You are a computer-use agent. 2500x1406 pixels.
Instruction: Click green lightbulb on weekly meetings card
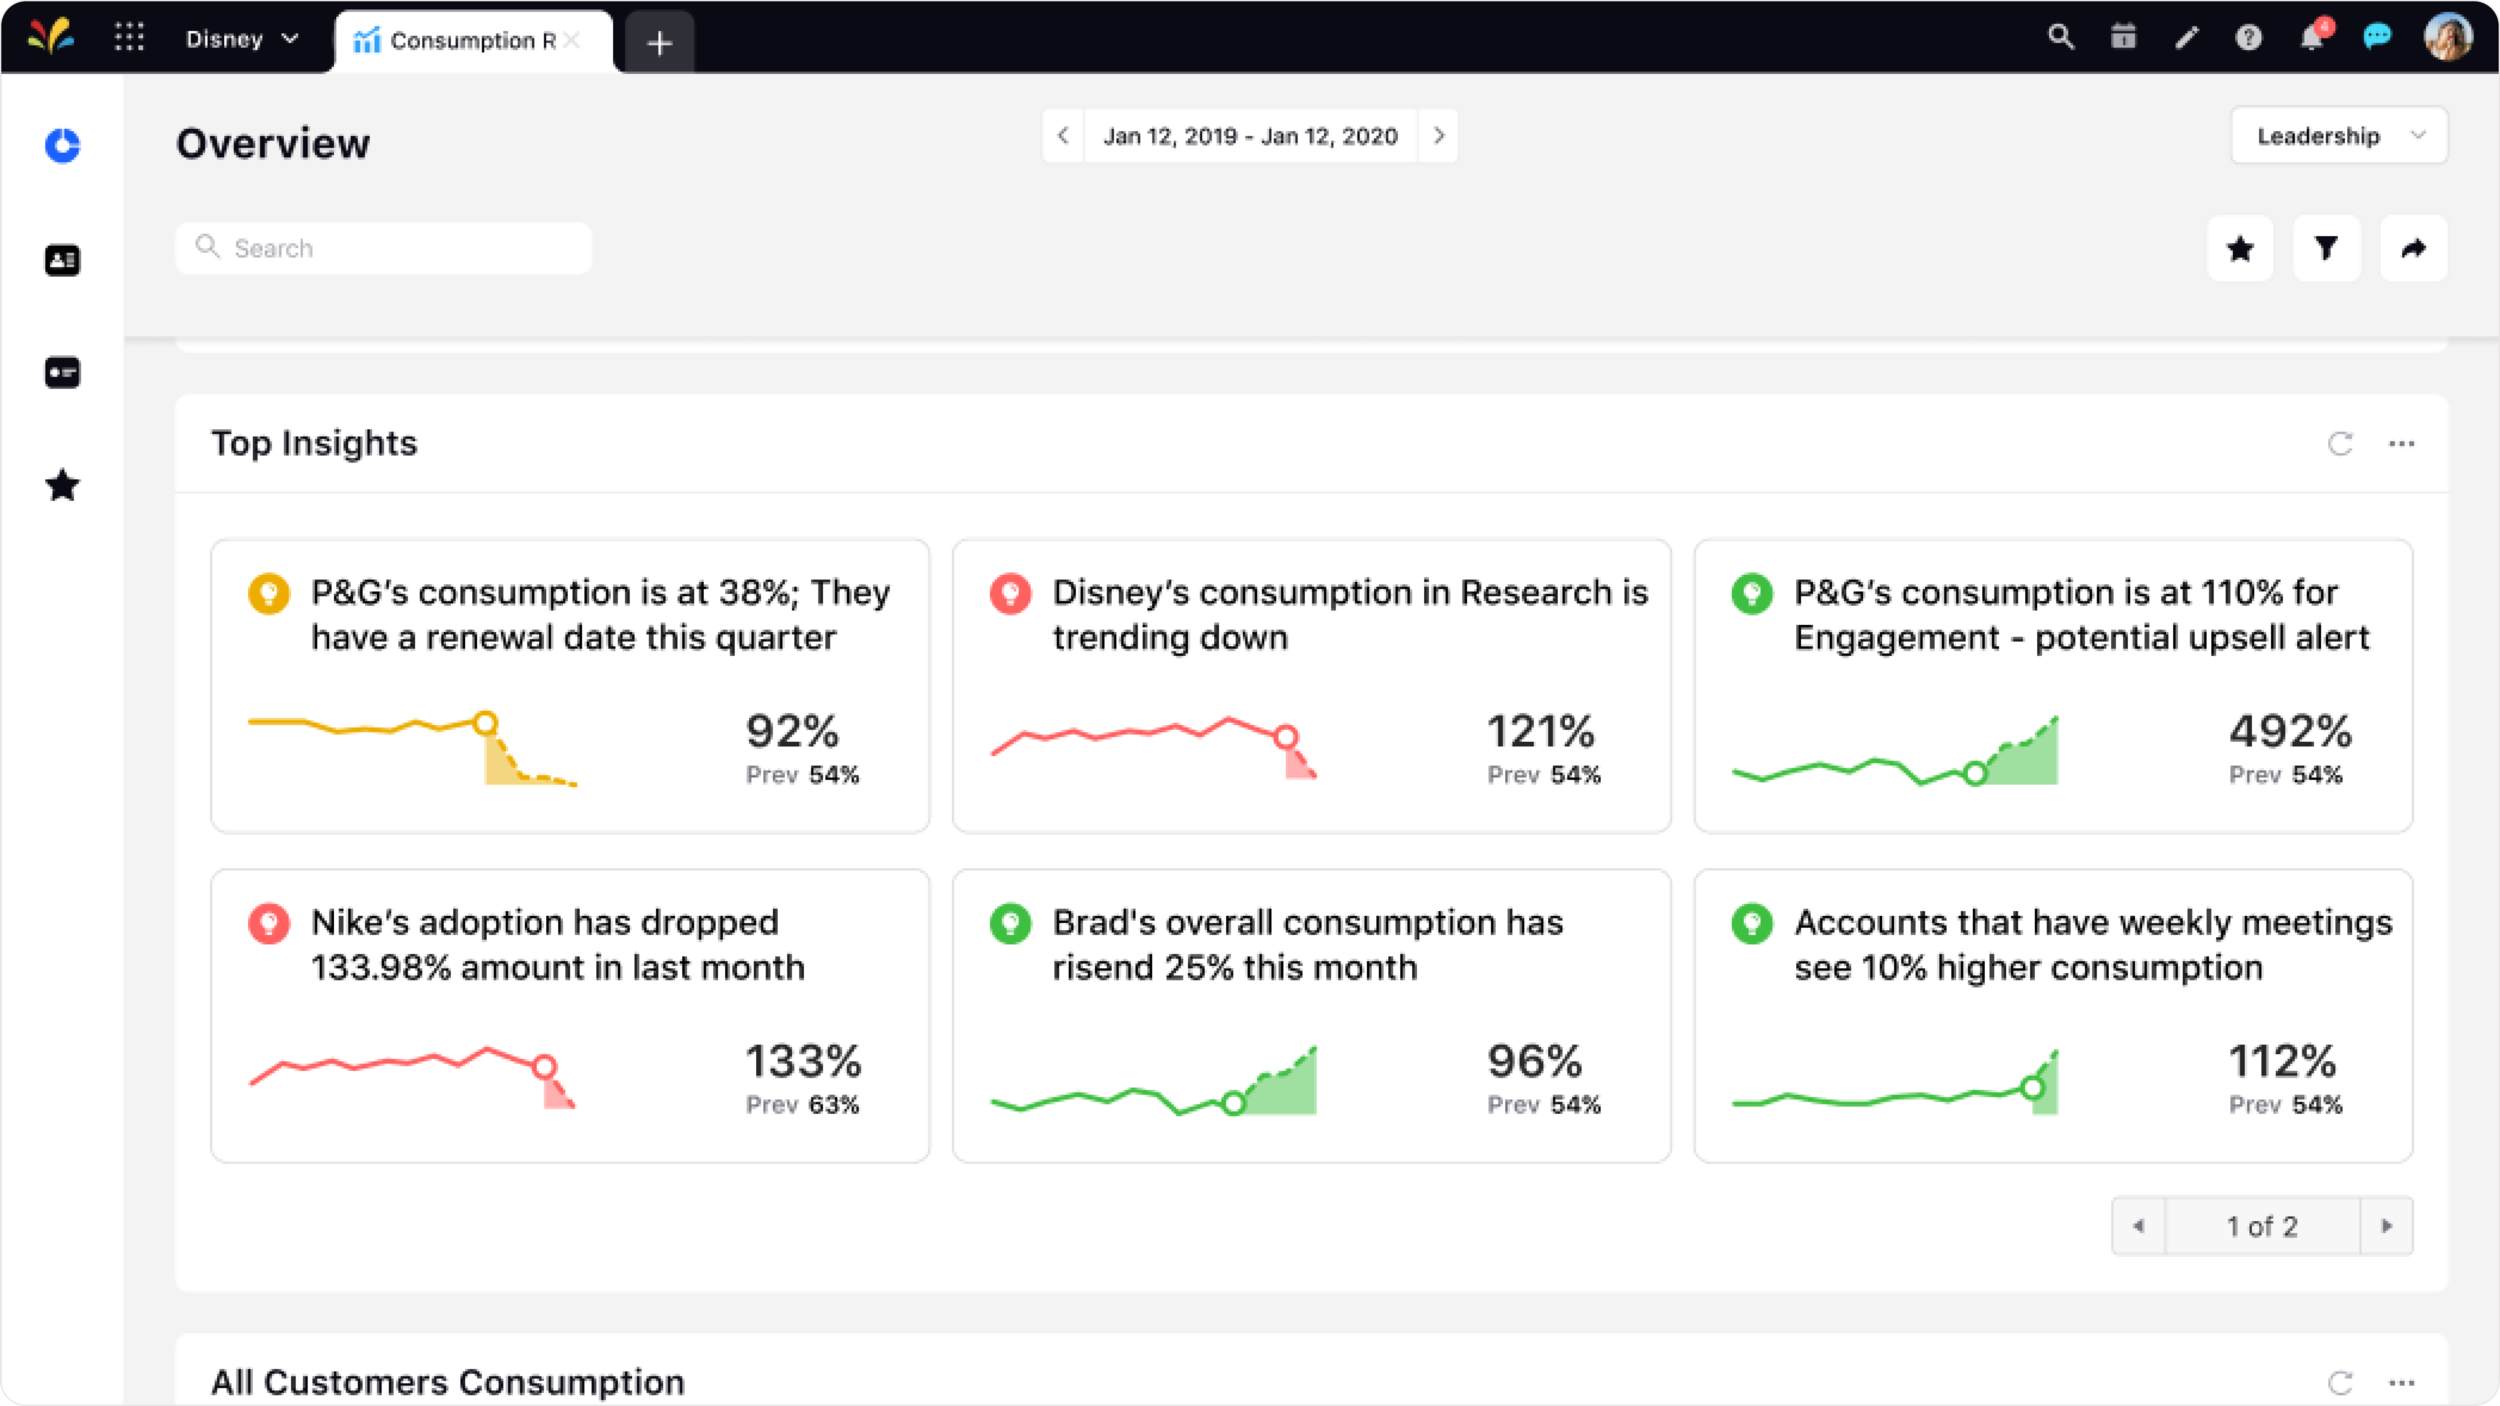tap(1752, 924)
